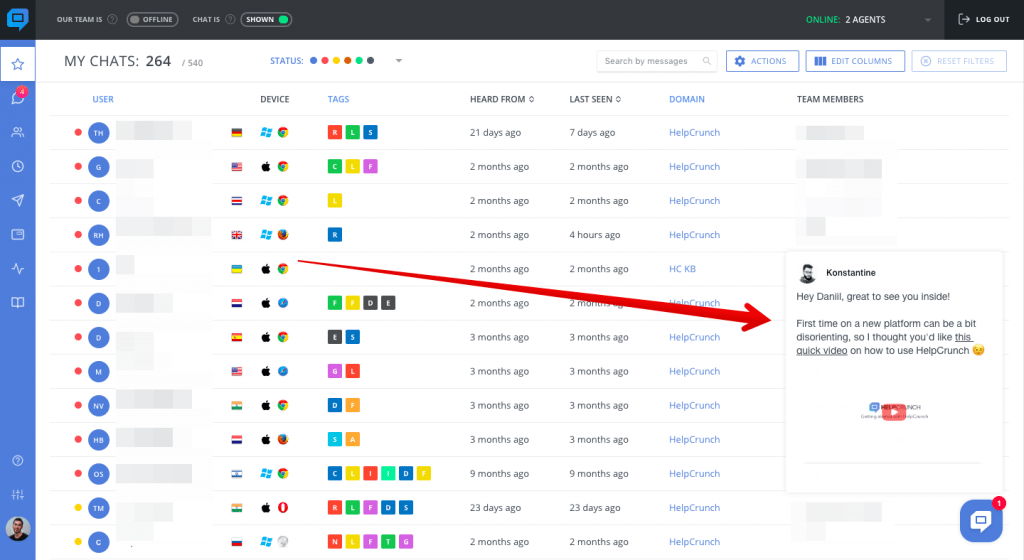The height and width of the screenshot is (560, 1024).
Task: Click the yellow L tag in C row
Action: tap(334, 200)
